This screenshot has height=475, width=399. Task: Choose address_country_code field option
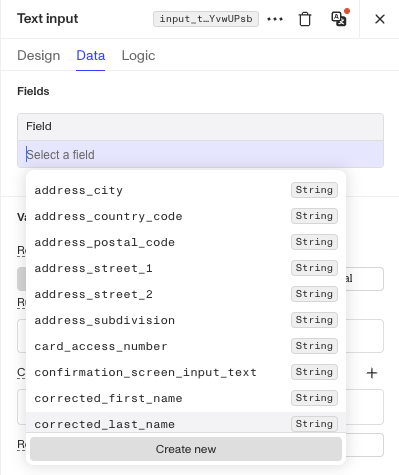(x=186, y=216)
